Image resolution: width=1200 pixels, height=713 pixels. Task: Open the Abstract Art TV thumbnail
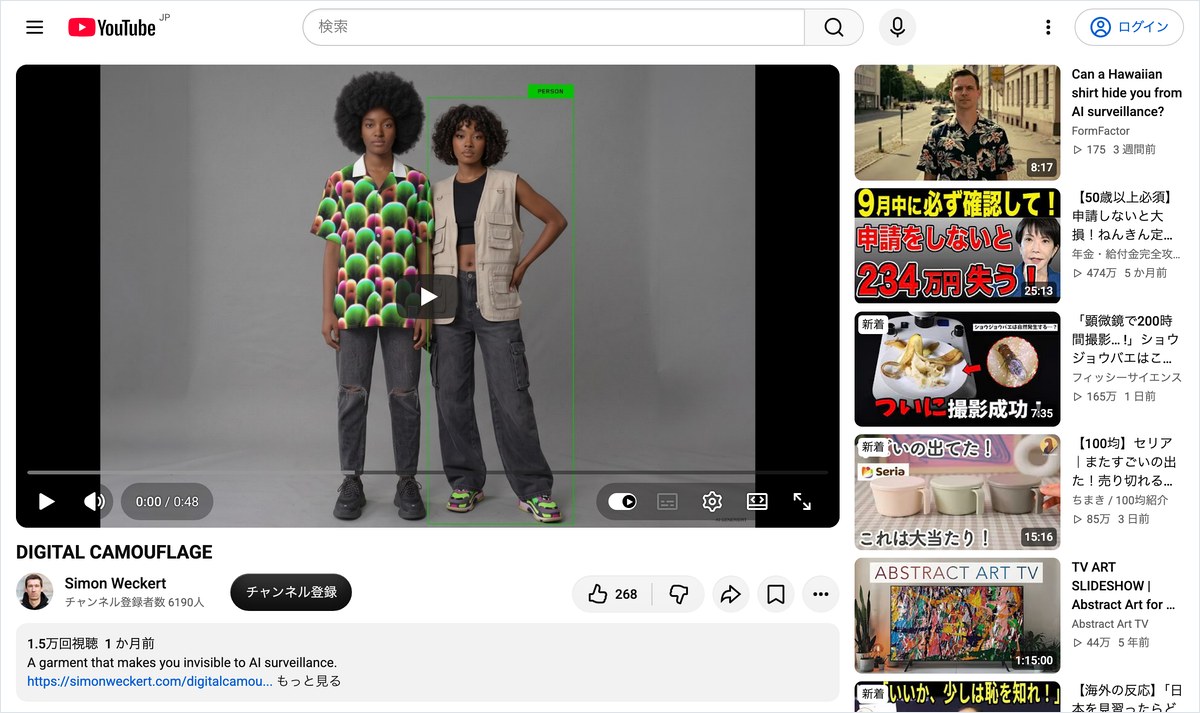tap(957, 615)
